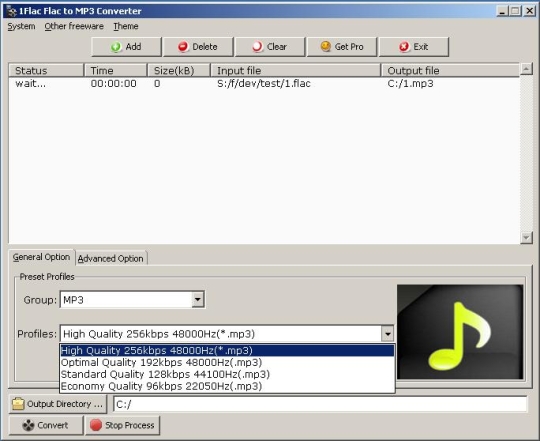Click the Output Directory button label
Screen dimensions: 540x441
[x=65, y=404]
